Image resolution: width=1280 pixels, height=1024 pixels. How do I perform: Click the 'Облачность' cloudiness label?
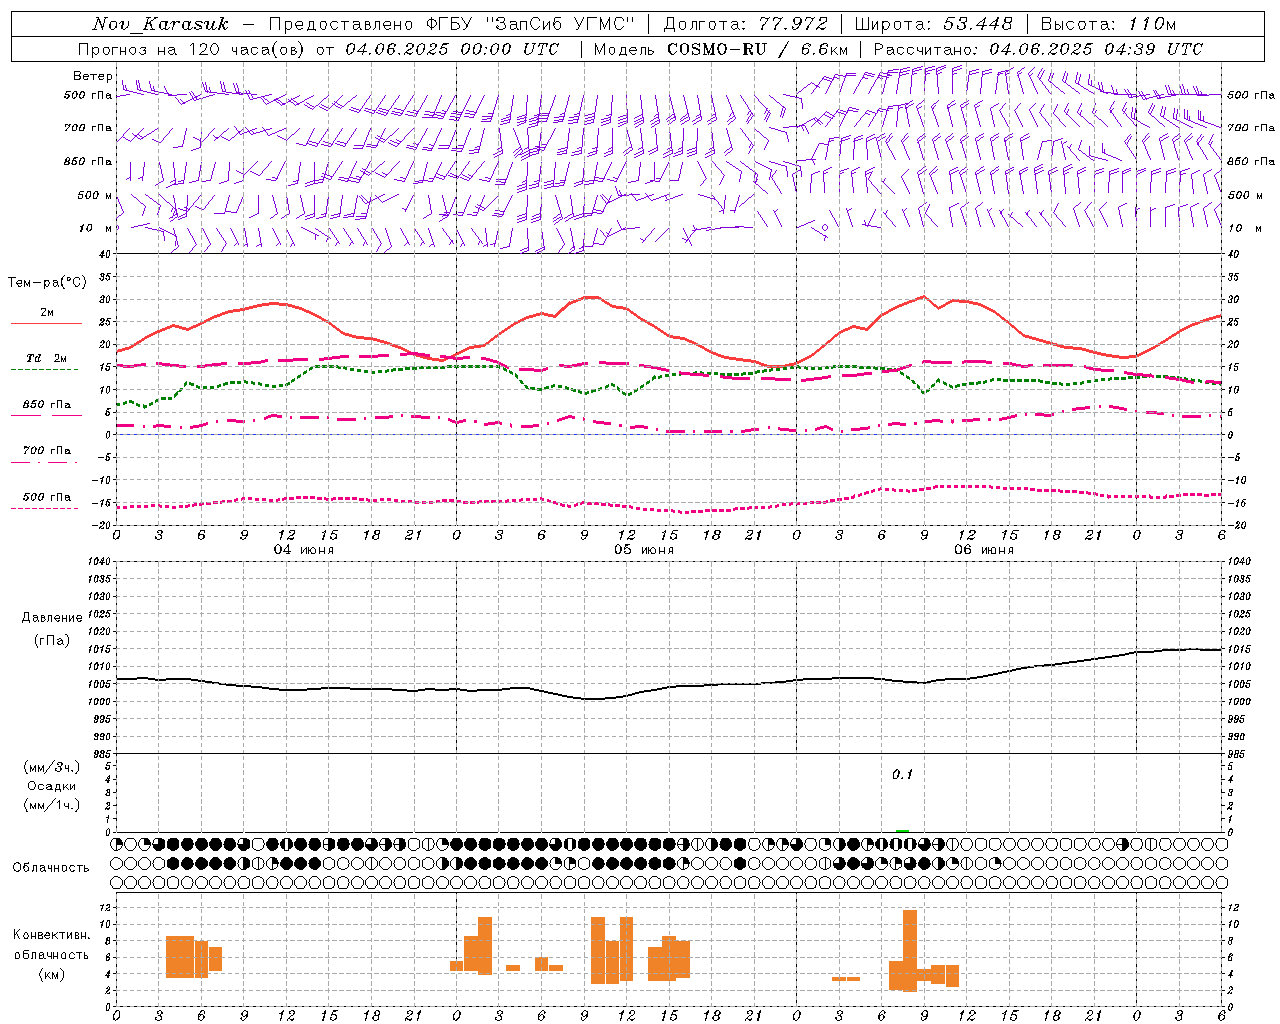(x=51, y=868)
